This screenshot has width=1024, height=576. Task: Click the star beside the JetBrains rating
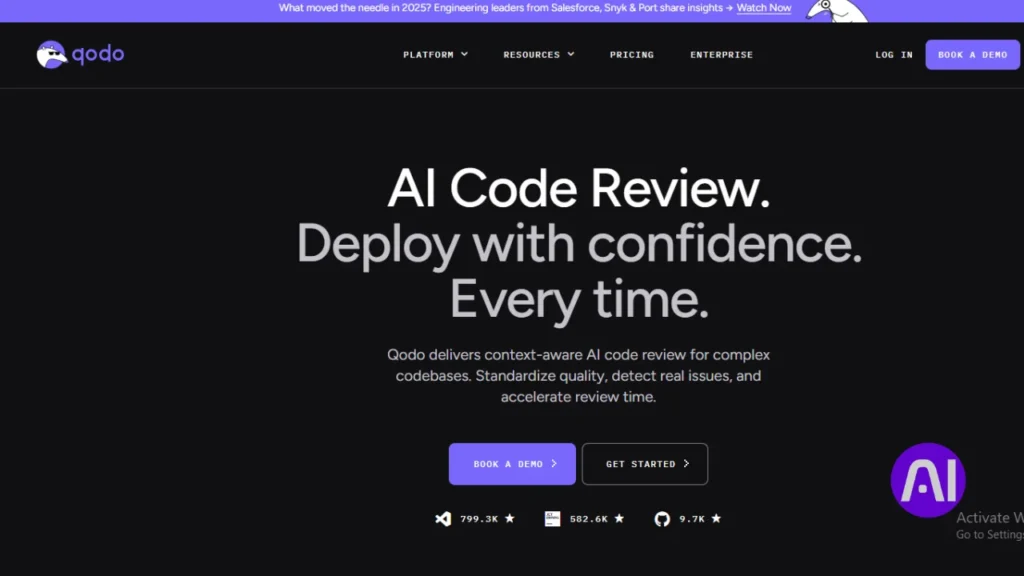coord(618,519)
